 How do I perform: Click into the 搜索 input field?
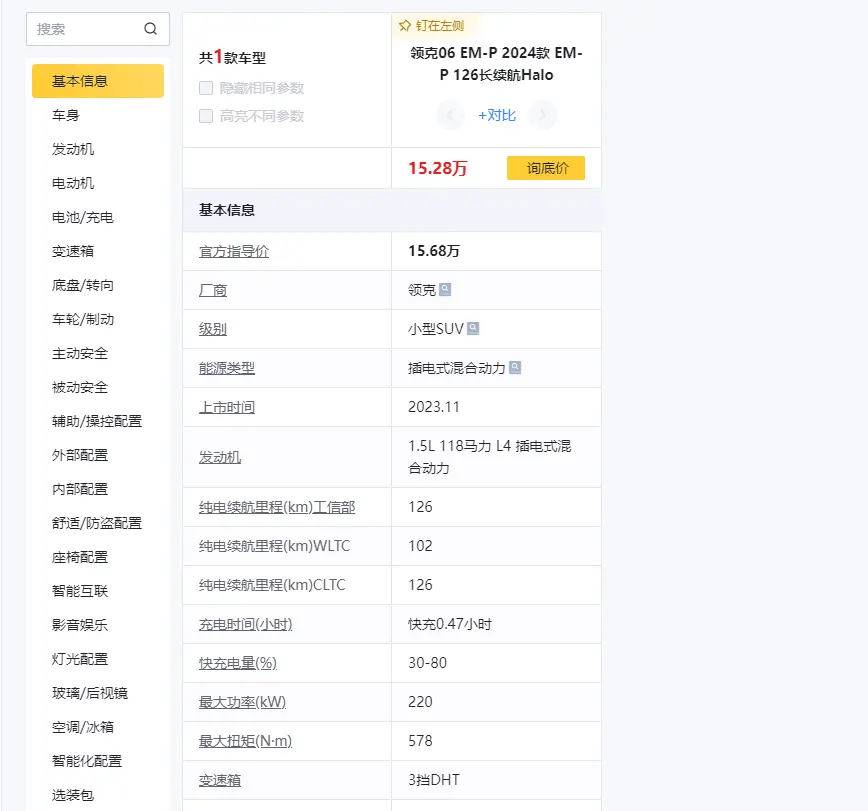[x=85, y=29]
